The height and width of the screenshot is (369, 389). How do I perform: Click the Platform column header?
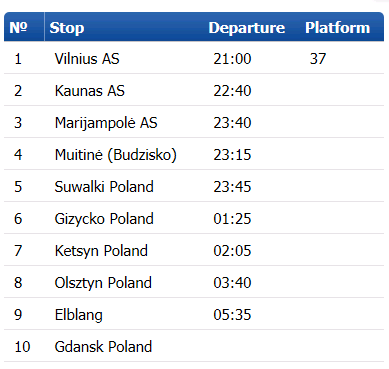(338, 27)
